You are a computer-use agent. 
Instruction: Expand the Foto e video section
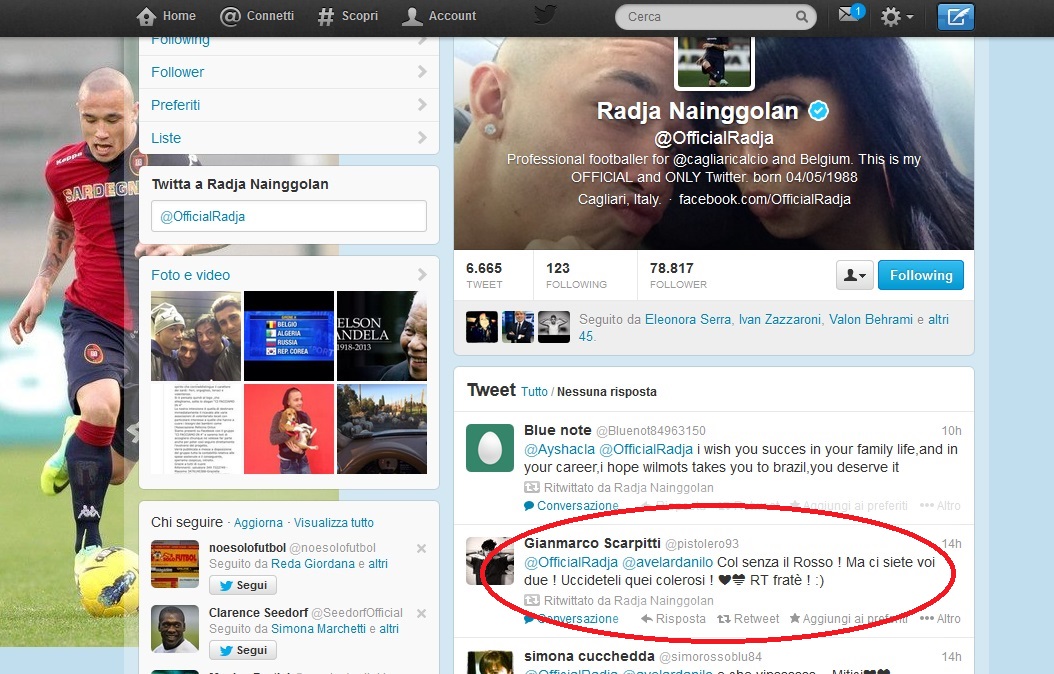tap(288, 275)
